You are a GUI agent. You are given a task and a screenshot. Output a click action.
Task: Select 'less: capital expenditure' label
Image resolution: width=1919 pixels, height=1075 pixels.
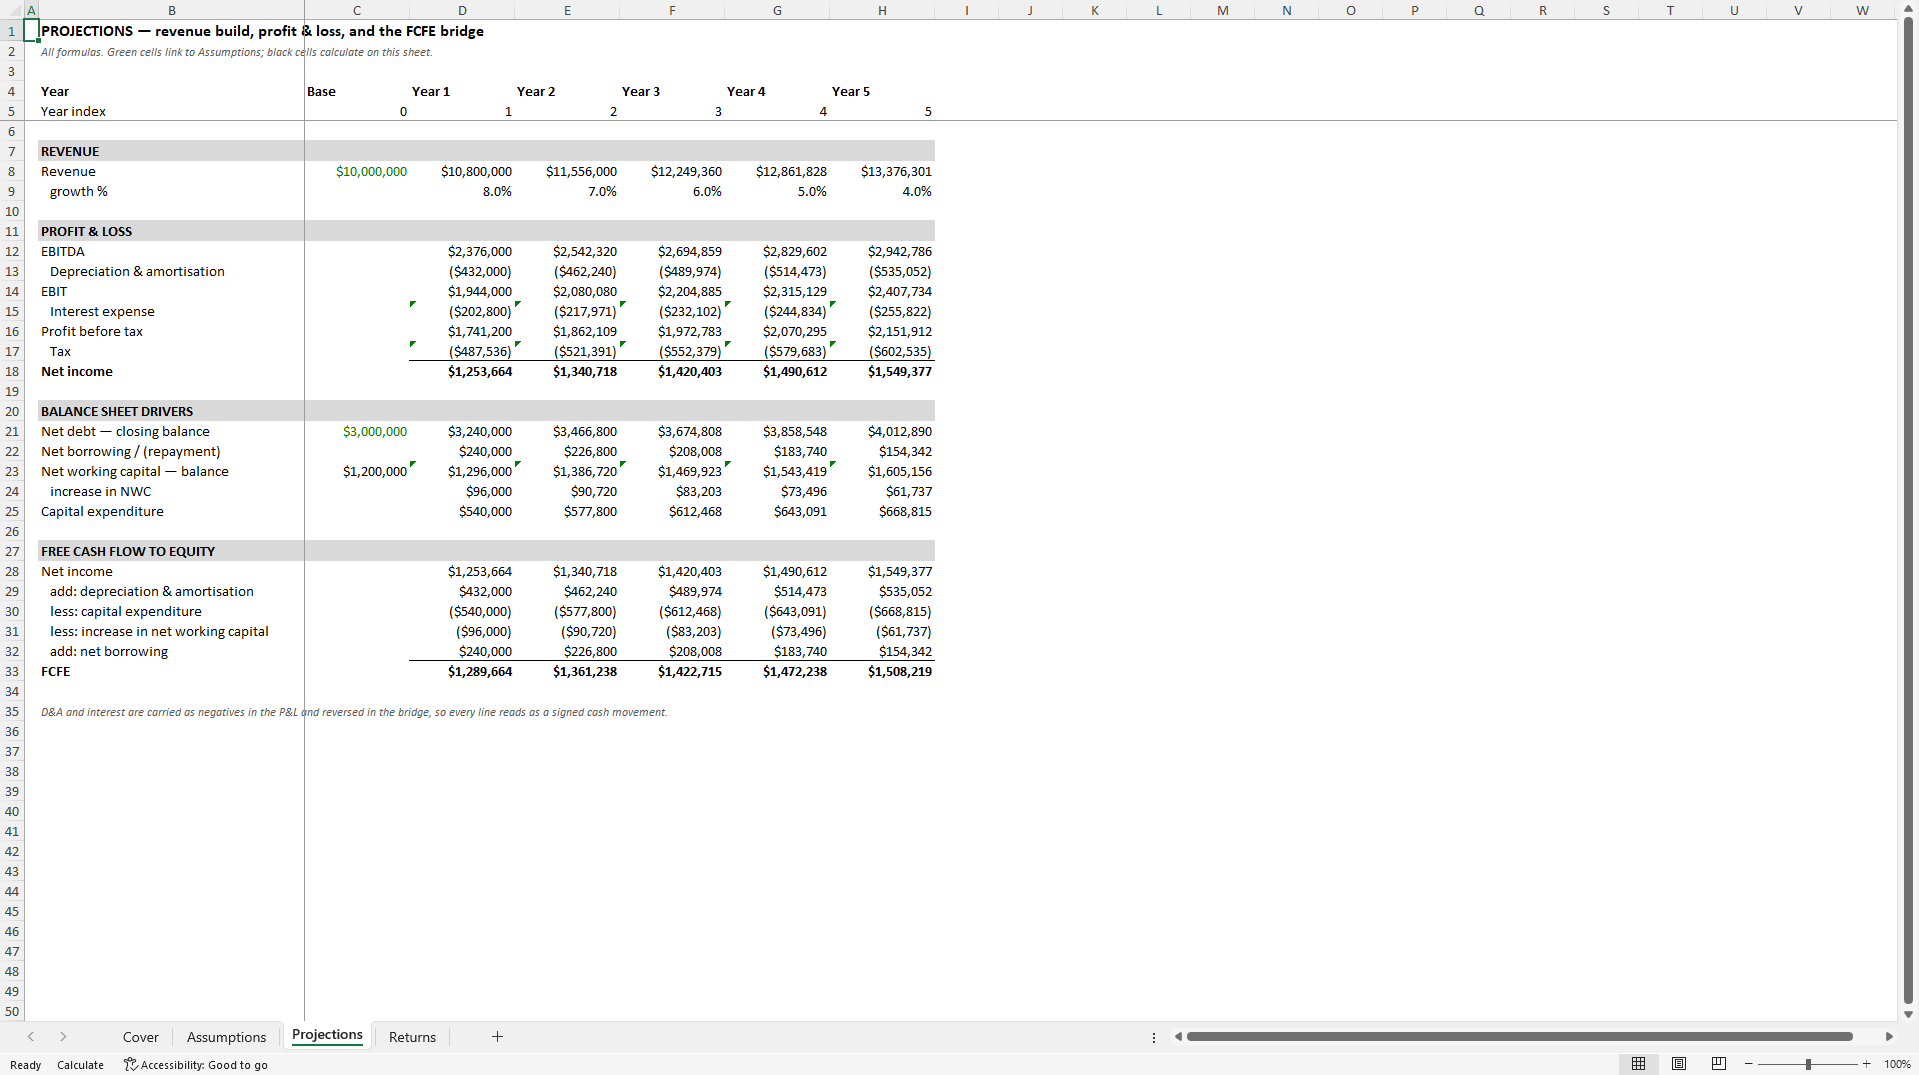tap(172, 611)
